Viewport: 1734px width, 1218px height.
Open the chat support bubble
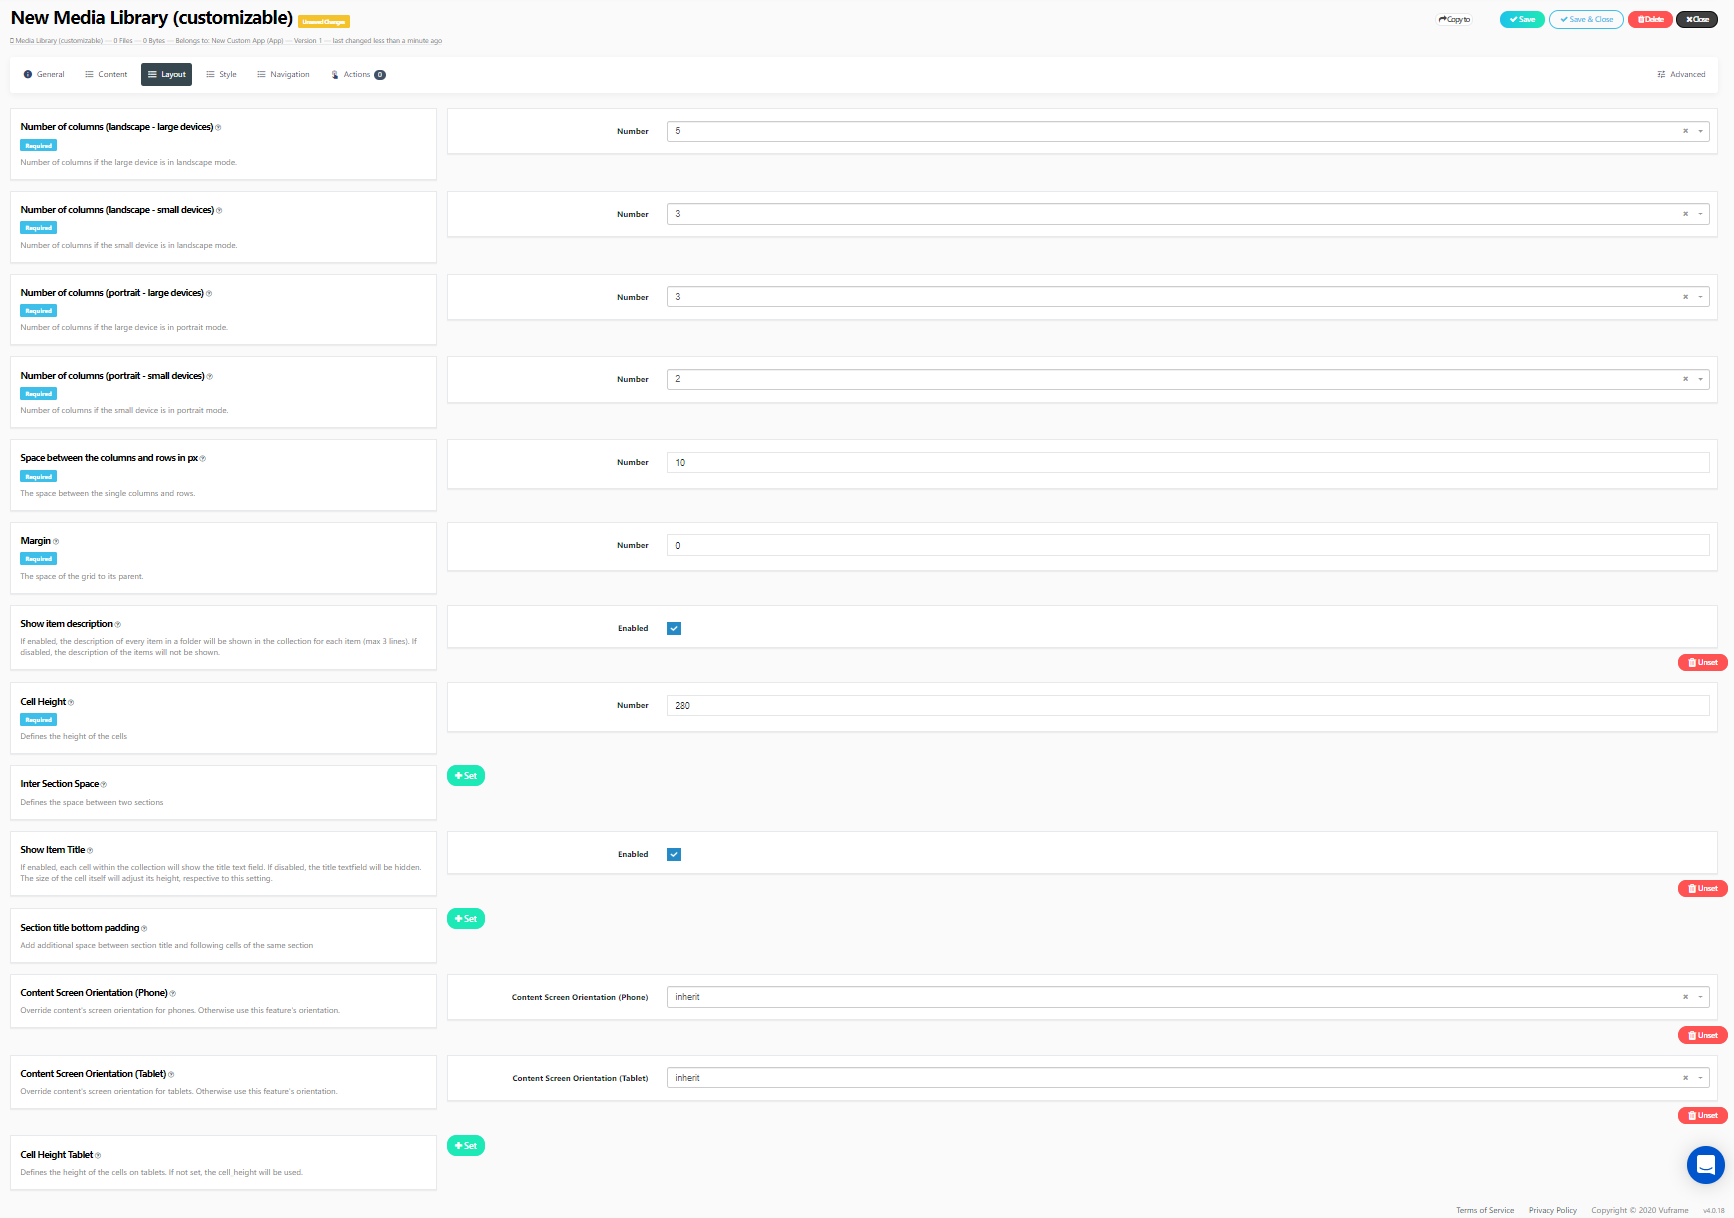pos(1705,1165)
